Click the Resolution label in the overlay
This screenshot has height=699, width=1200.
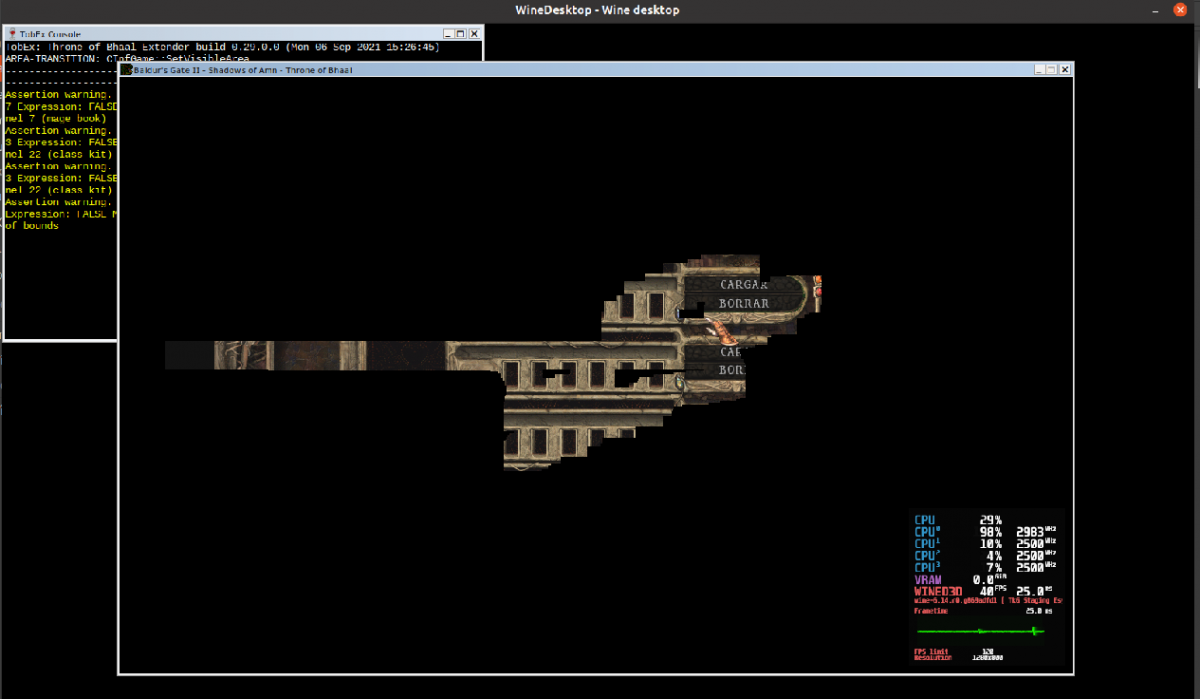[934, 658]
